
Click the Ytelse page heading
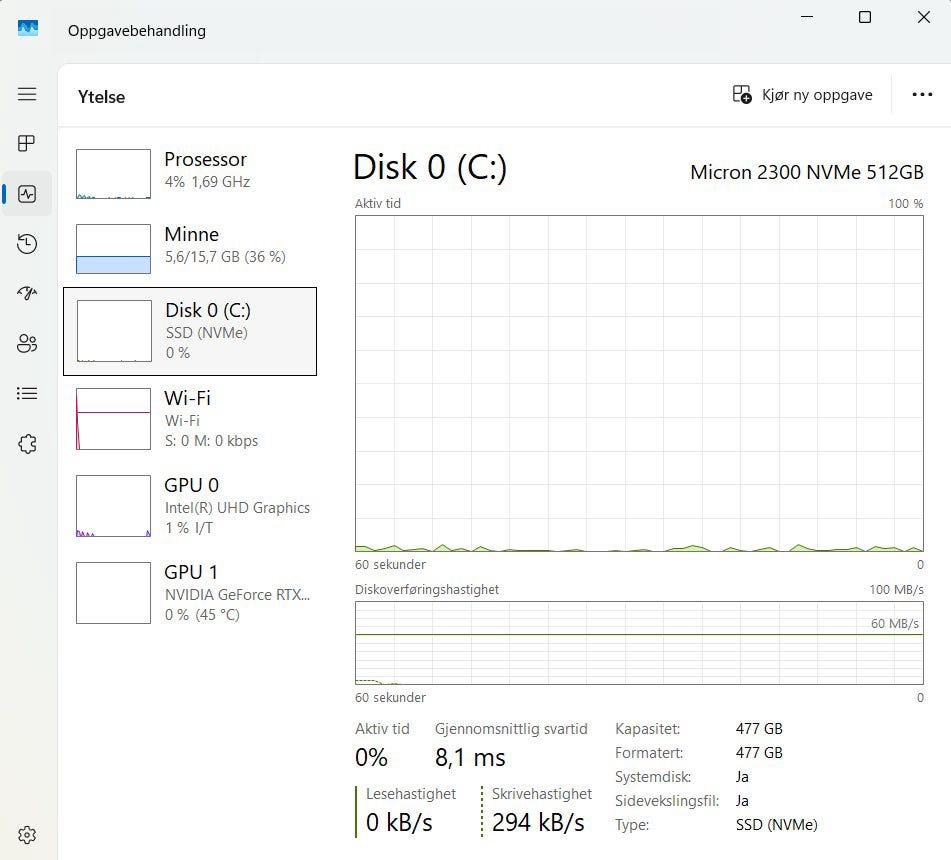(x=101, y=97)
